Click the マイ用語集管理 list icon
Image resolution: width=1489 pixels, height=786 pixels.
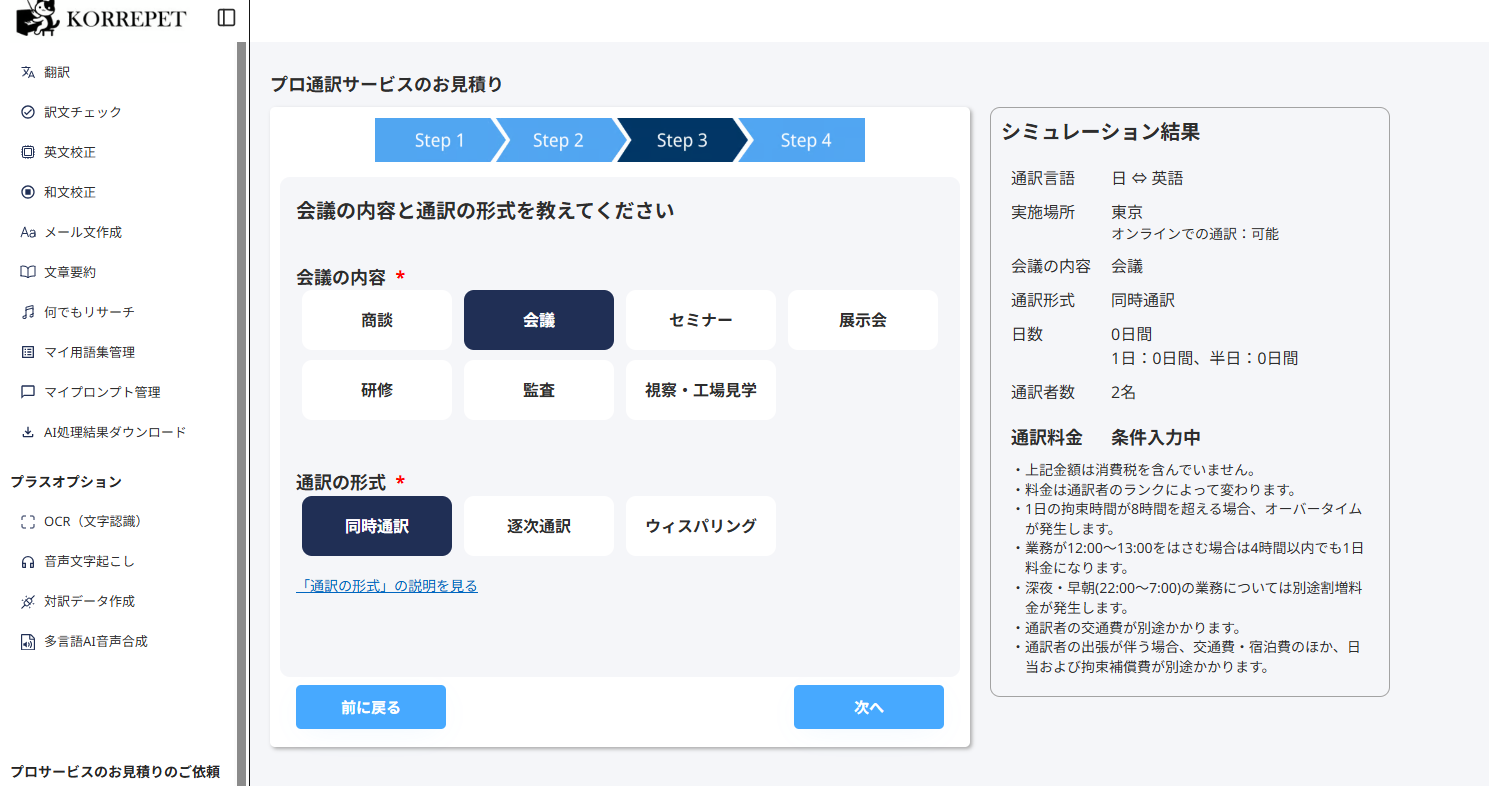pos(28,352)
